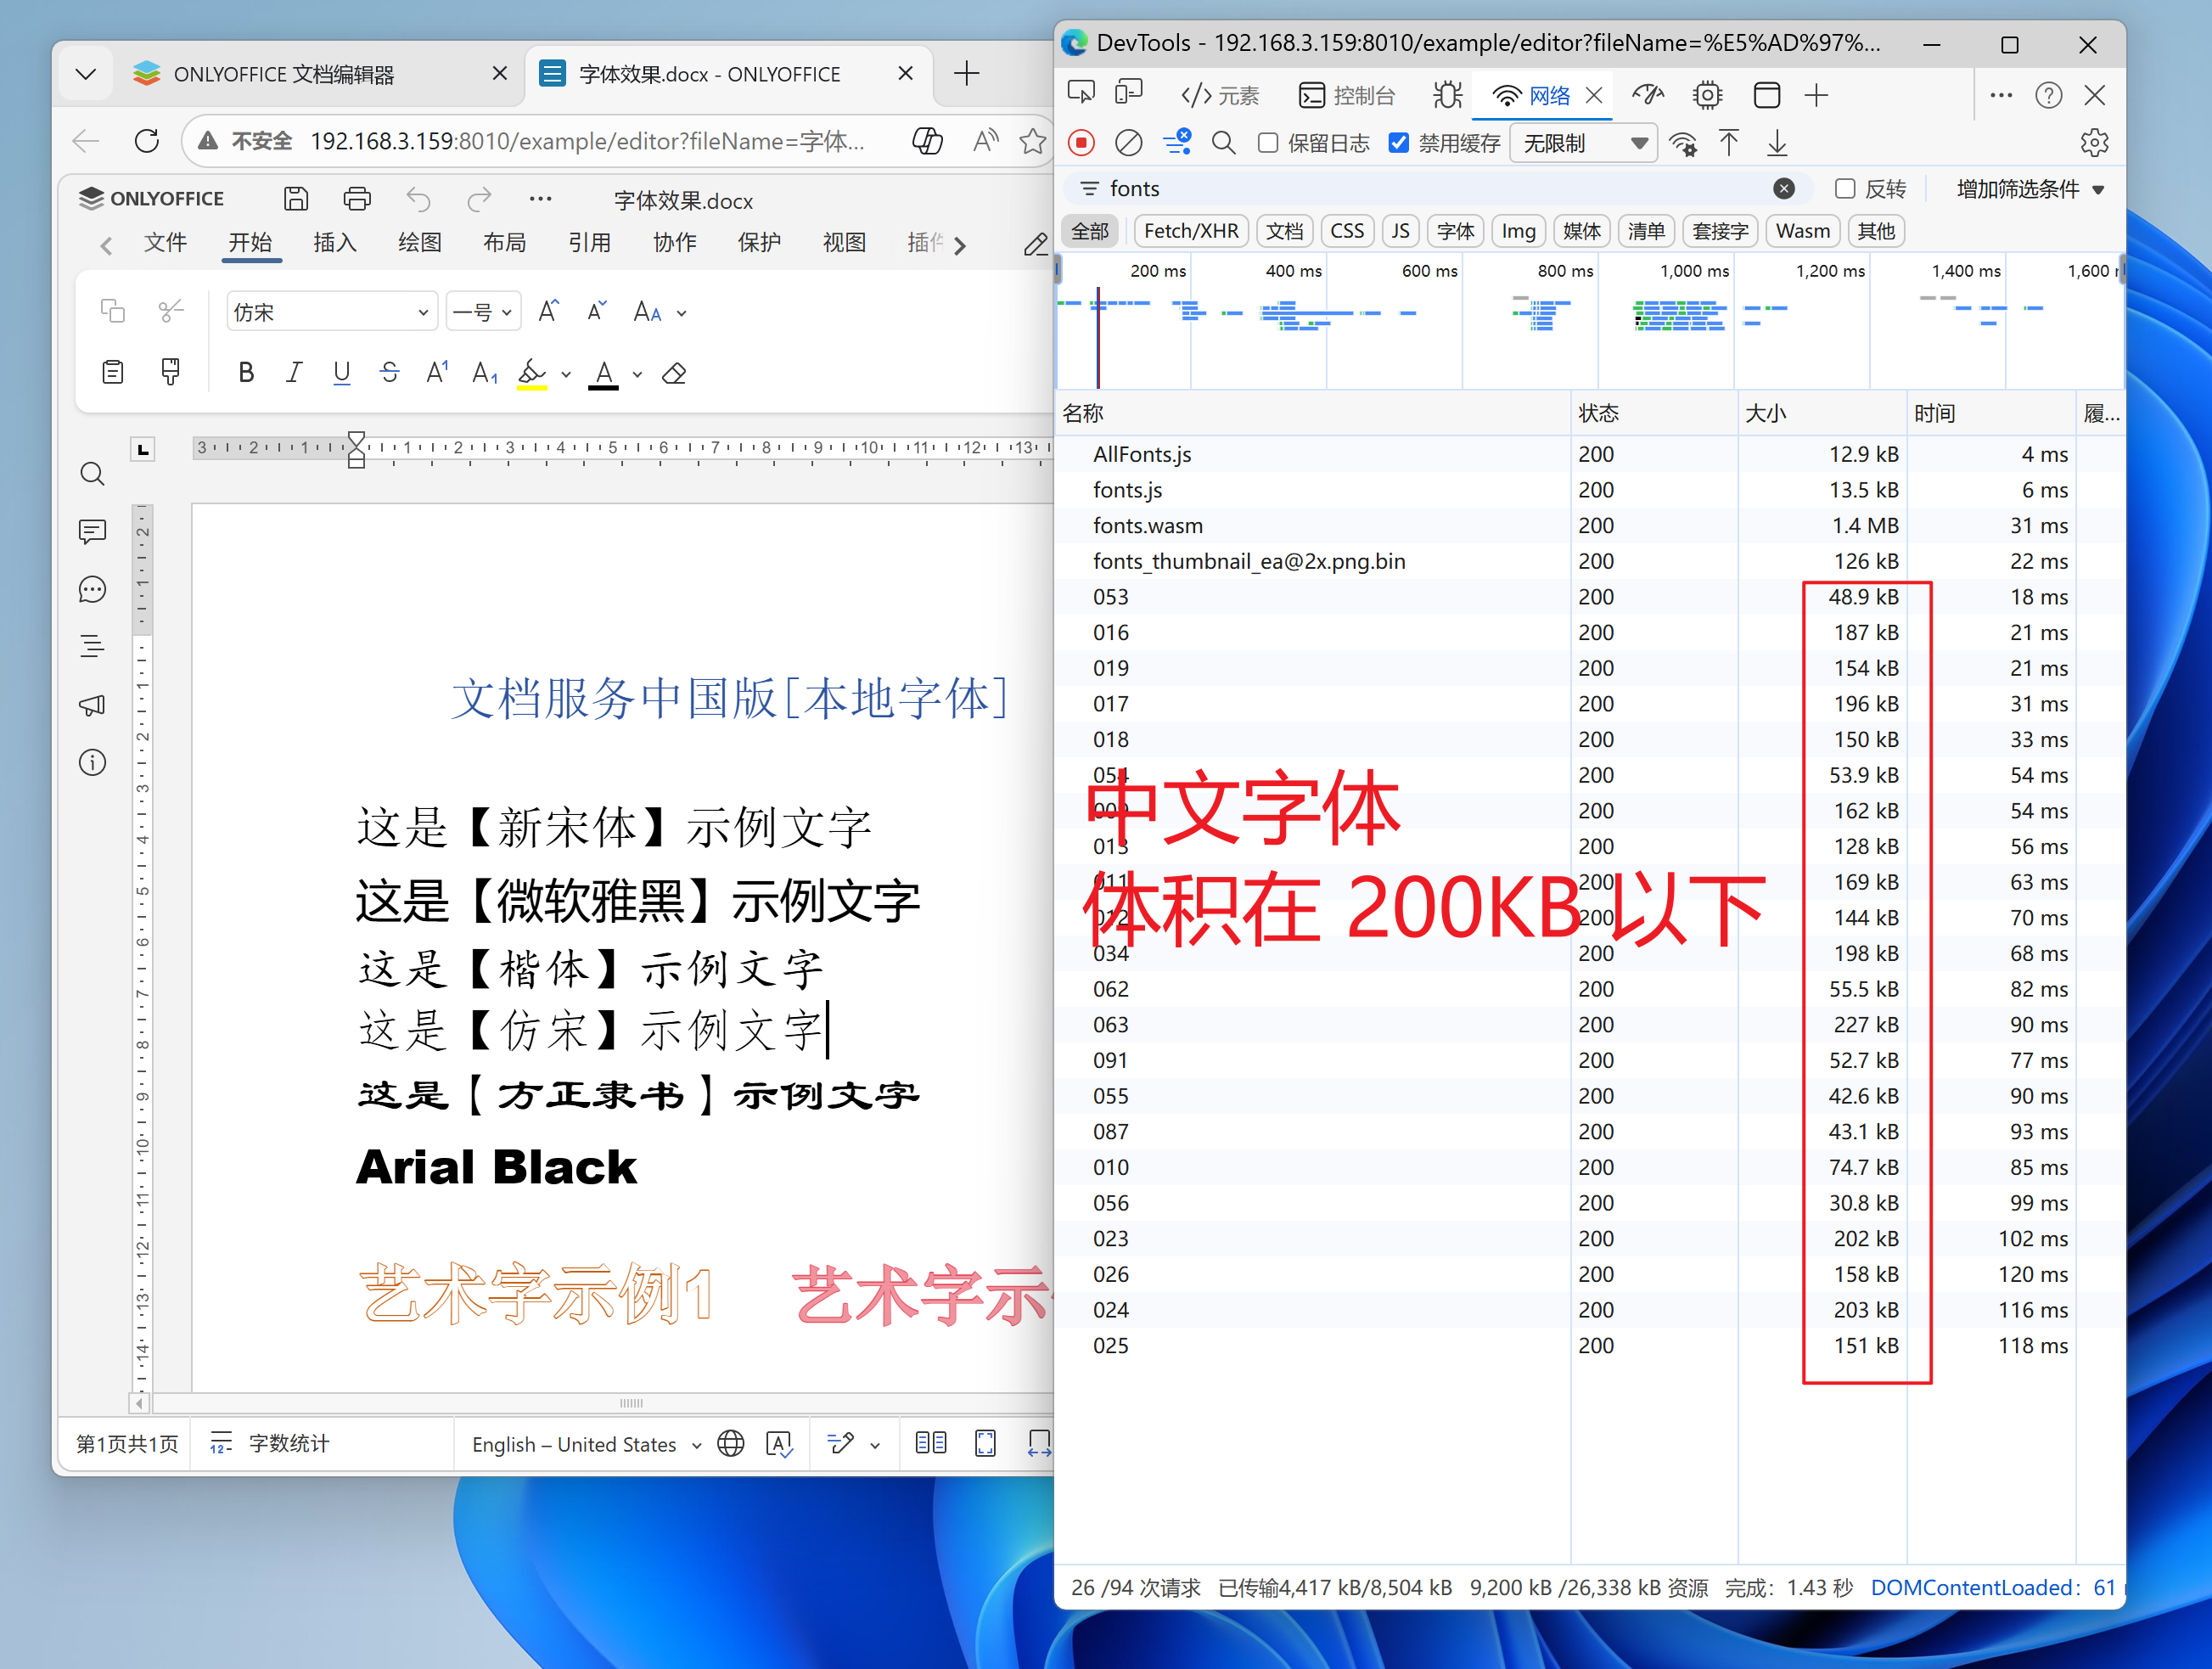The height and width of the screenshot is (1669, 2212).
Task: Open the Chat panel in the sidebar
Action: pyautogui.click(x=92, y=589)
